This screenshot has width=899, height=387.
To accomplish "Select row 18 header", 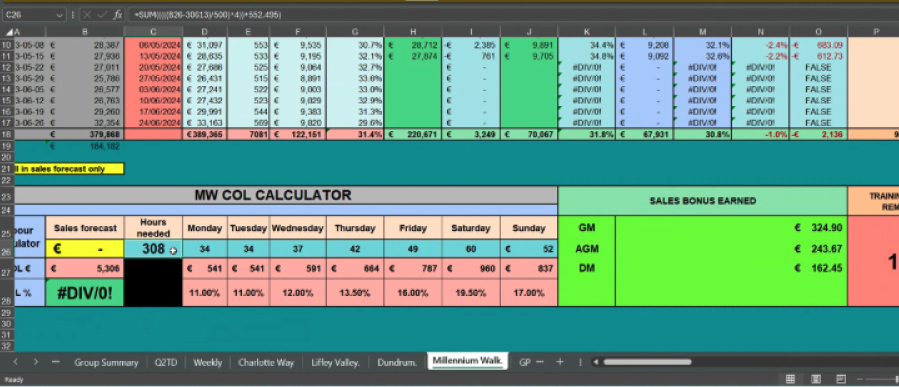I will [7, 134].
